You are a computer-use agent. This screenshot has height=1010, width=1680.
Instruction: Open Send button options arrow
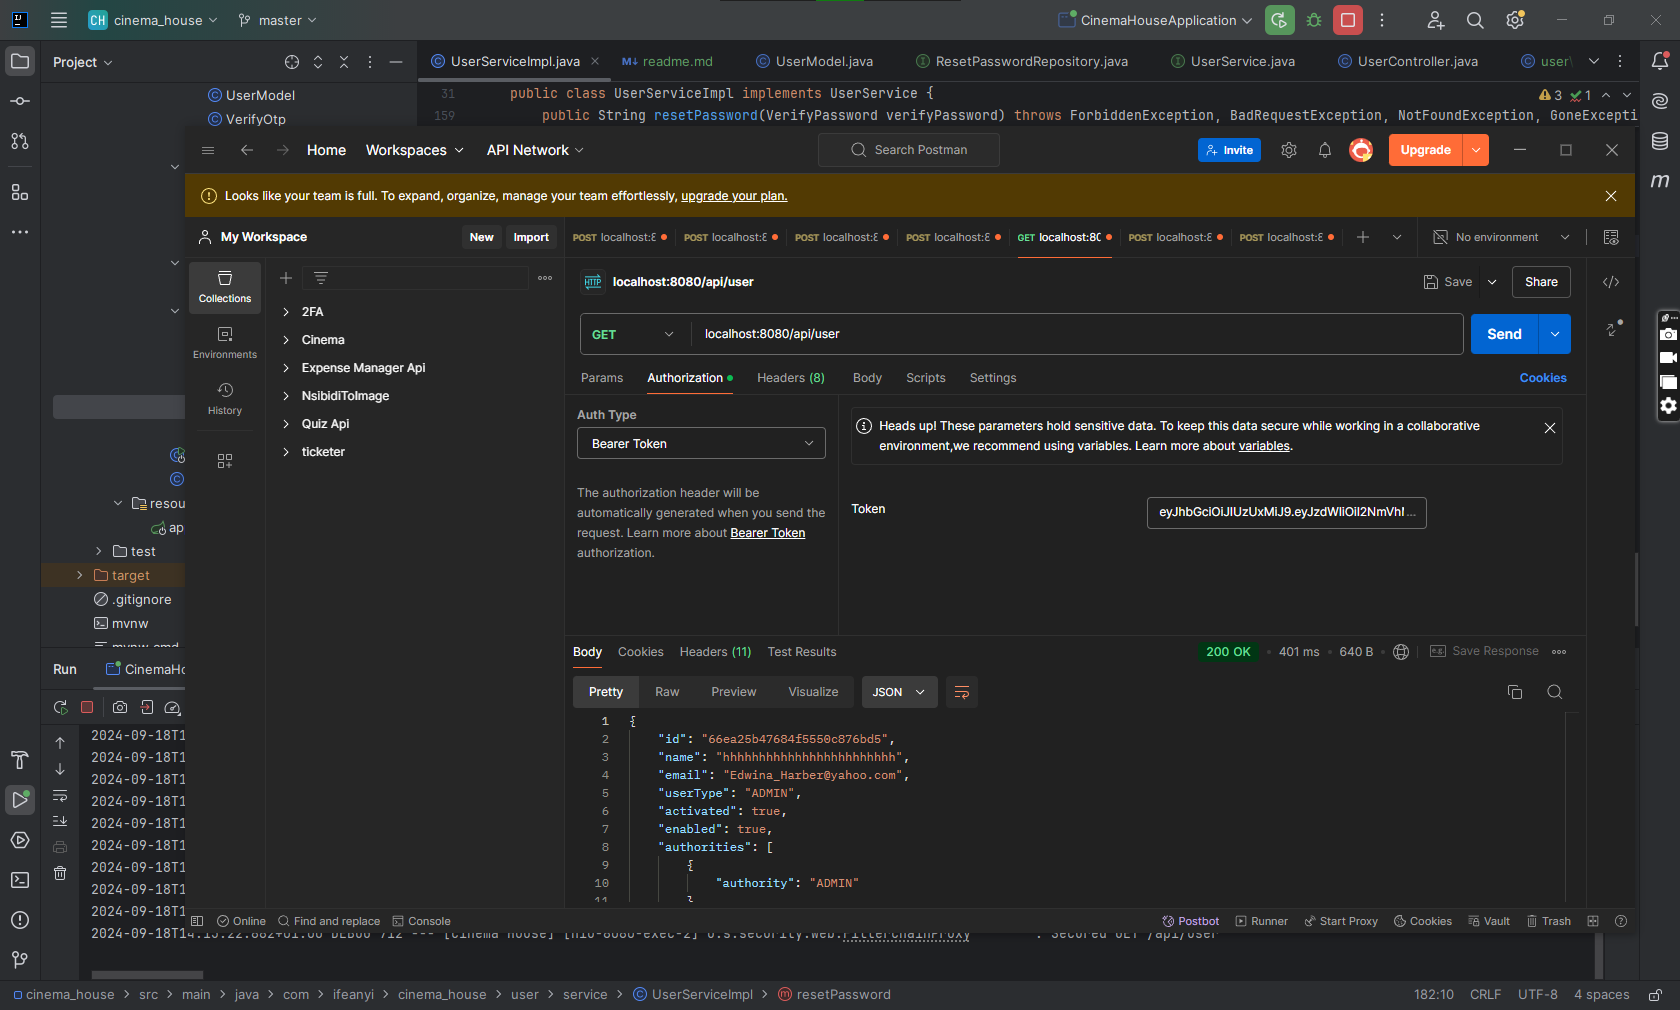1555,334
